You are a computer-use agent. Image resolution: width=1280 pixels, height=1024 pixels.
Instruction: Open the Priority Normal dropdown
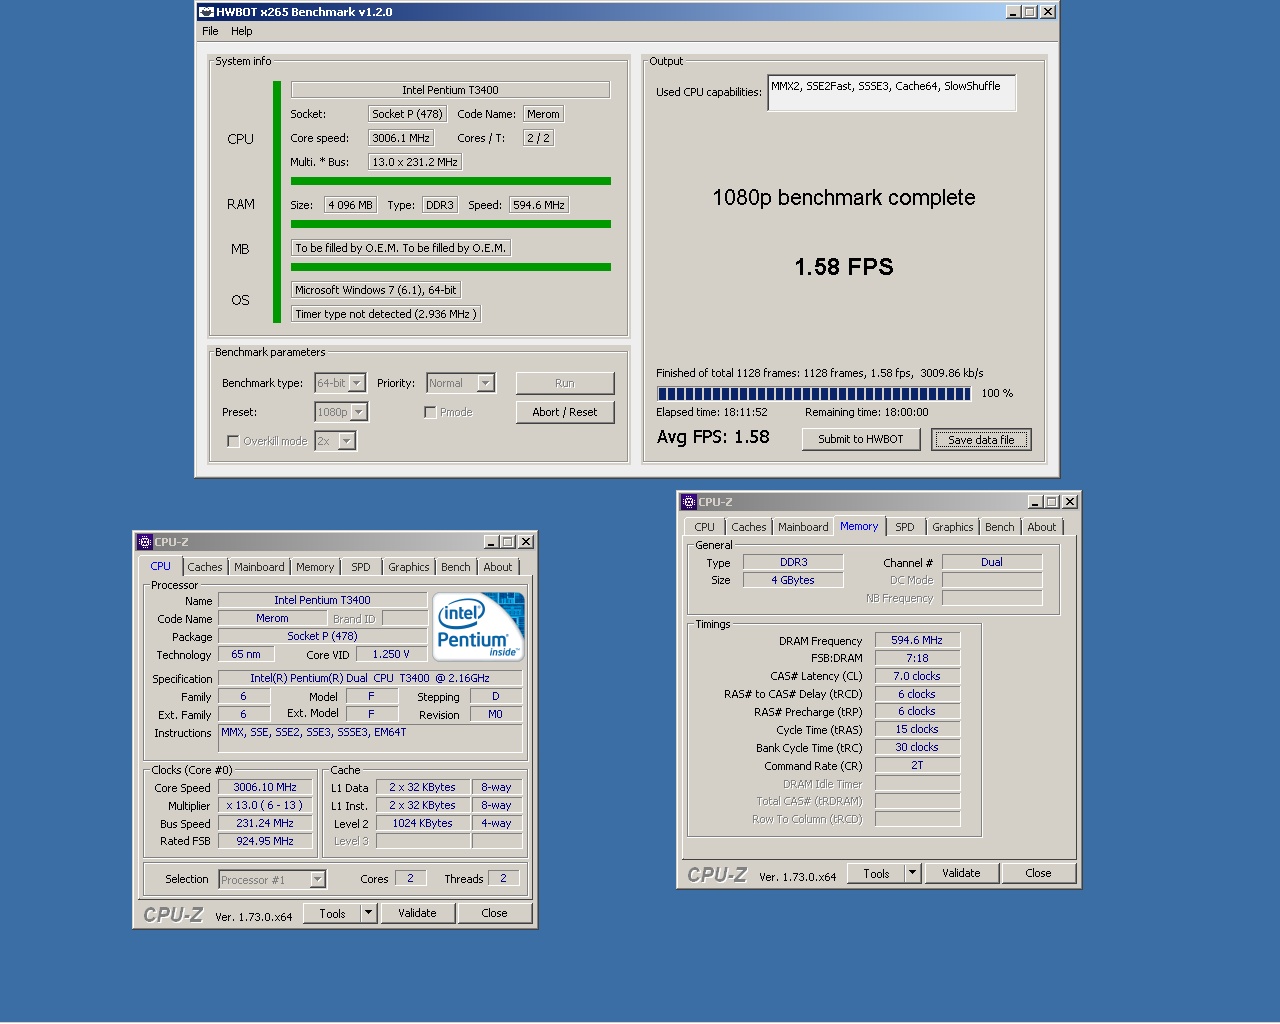click(x=485, y=383)
